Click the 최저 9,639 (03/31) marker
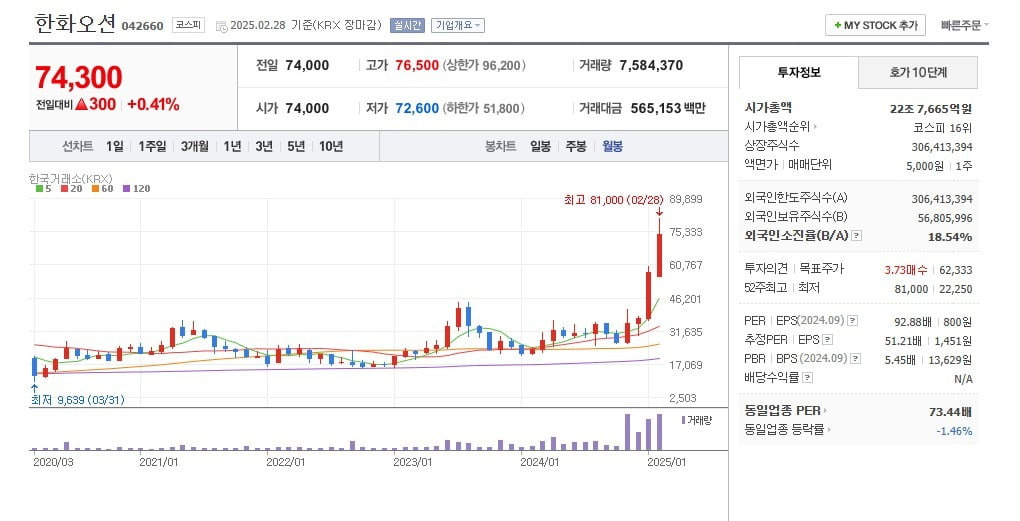Viewport: 1020px width, 521px height. coord(77,400)
